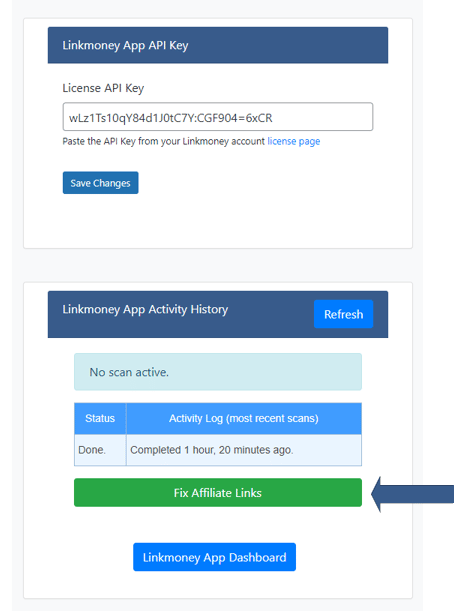Open the Linkmoney App Dashboard
The height and width of the screenshot is (611, 465).
[x=214, y=557]
